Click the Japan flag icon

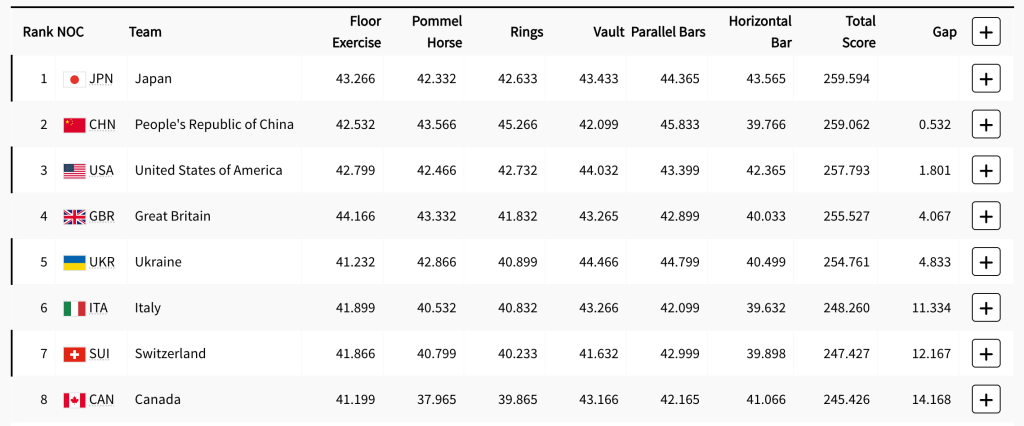pyautogui.click(x=74, y=79)
